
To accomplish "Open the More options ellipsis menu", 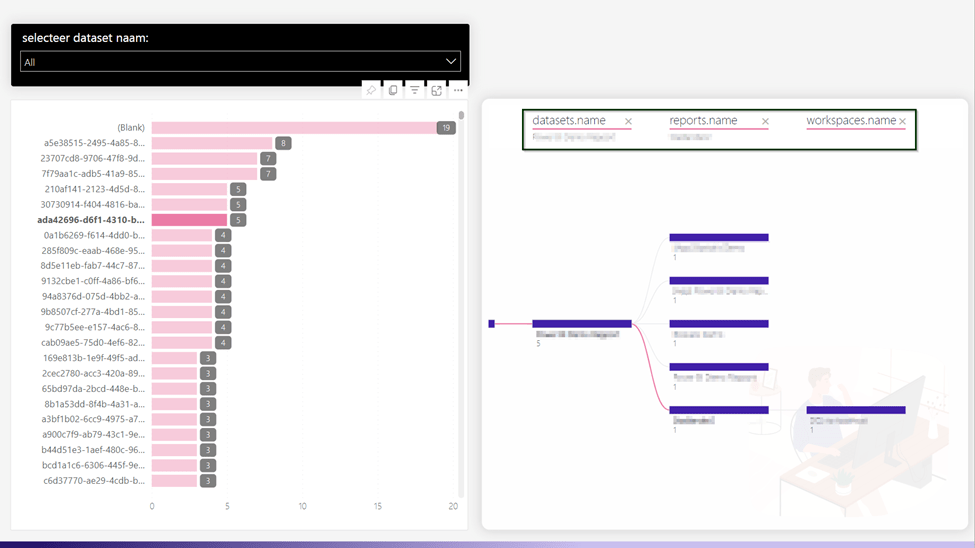I will [458, 90].
